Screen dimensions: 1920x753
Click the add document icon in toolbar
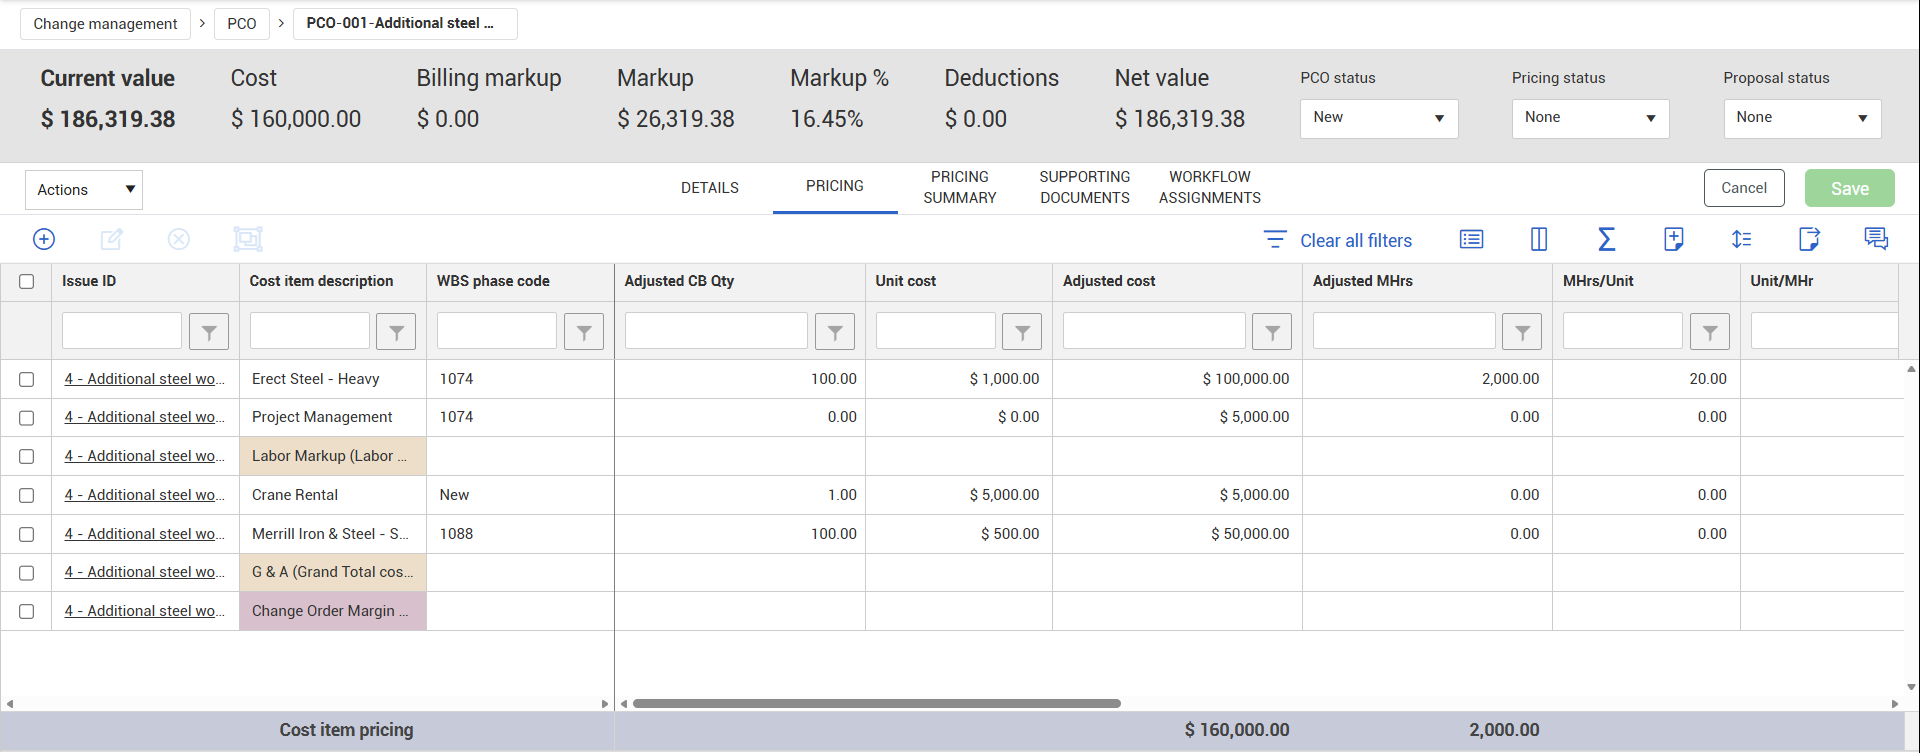[1673, 239]
